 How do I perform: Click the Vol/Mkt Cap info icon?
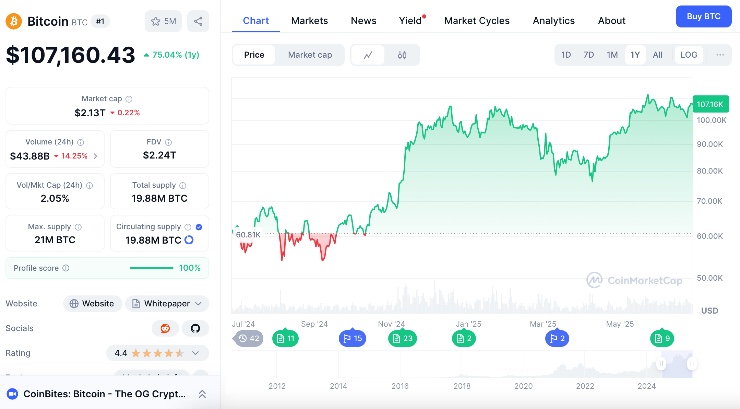coord(90,185)
